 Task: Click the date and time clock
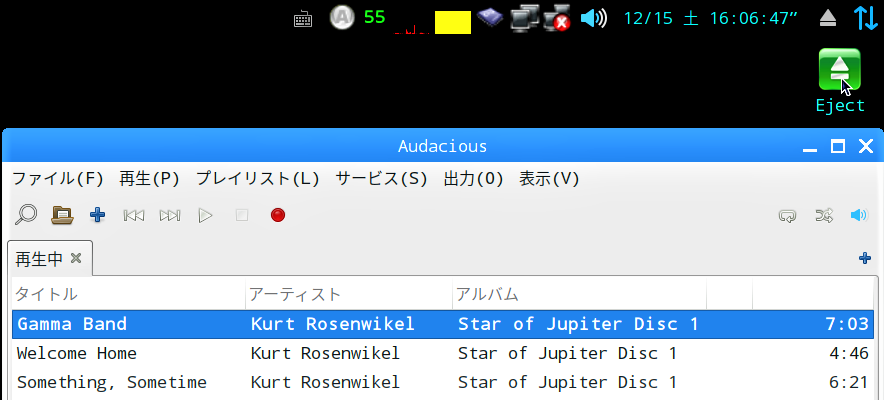pos(711,19)
